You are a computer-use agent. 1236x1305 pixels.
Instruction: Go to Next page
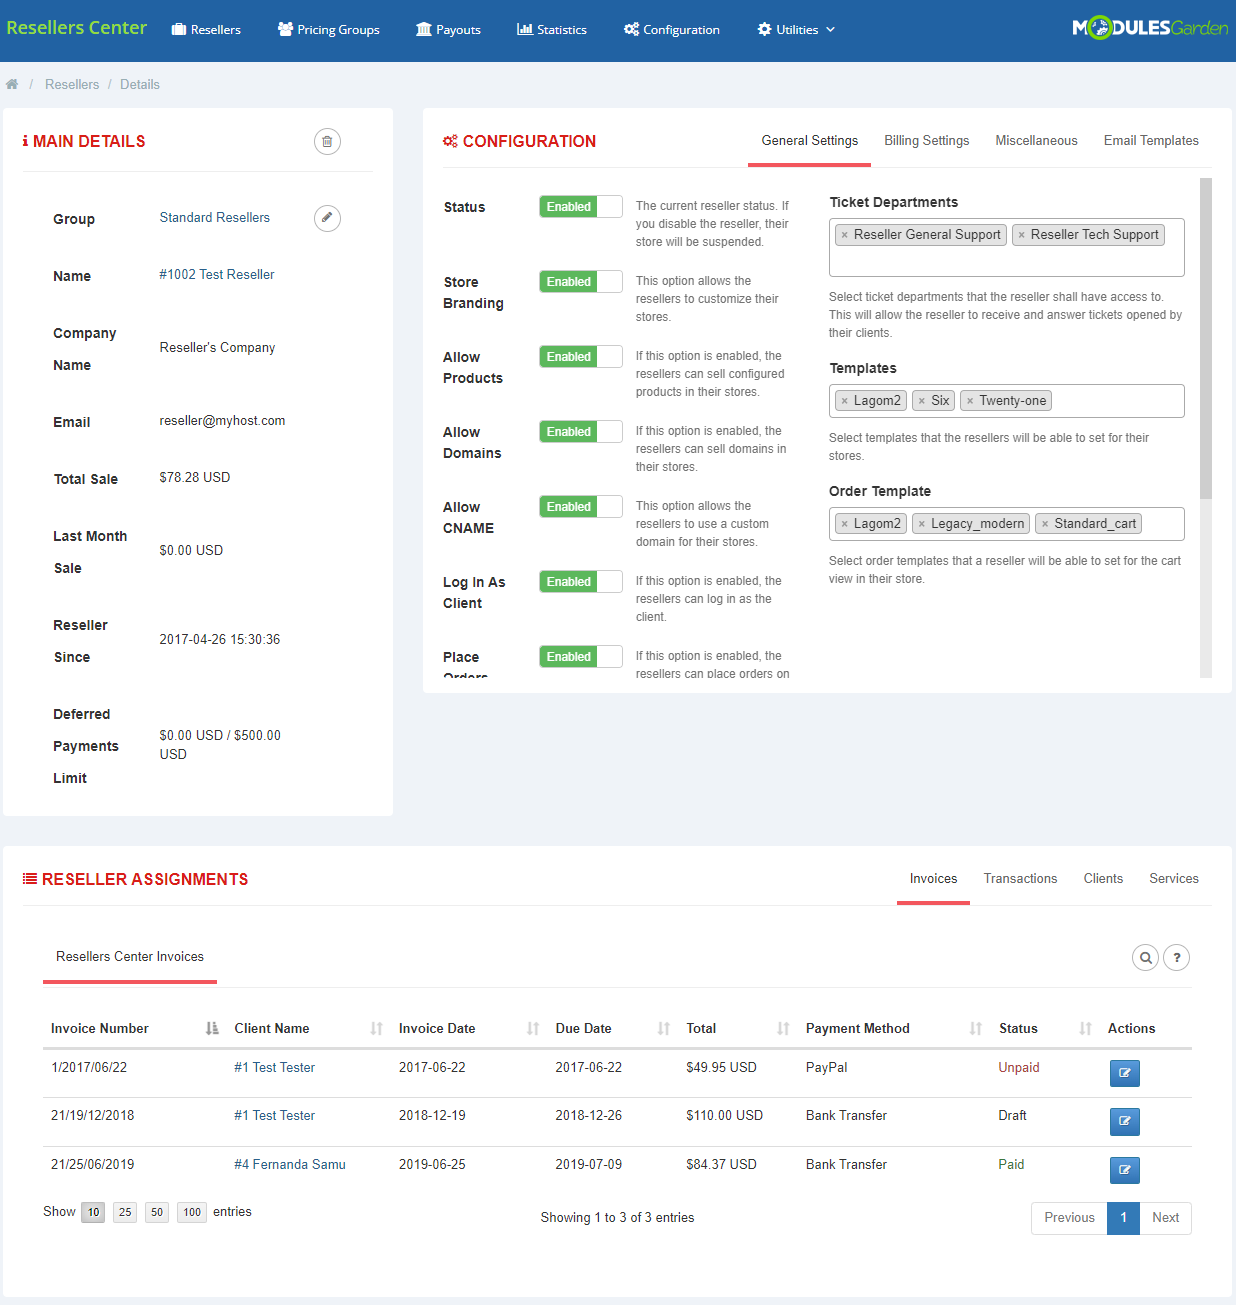coord(1165,1218)
